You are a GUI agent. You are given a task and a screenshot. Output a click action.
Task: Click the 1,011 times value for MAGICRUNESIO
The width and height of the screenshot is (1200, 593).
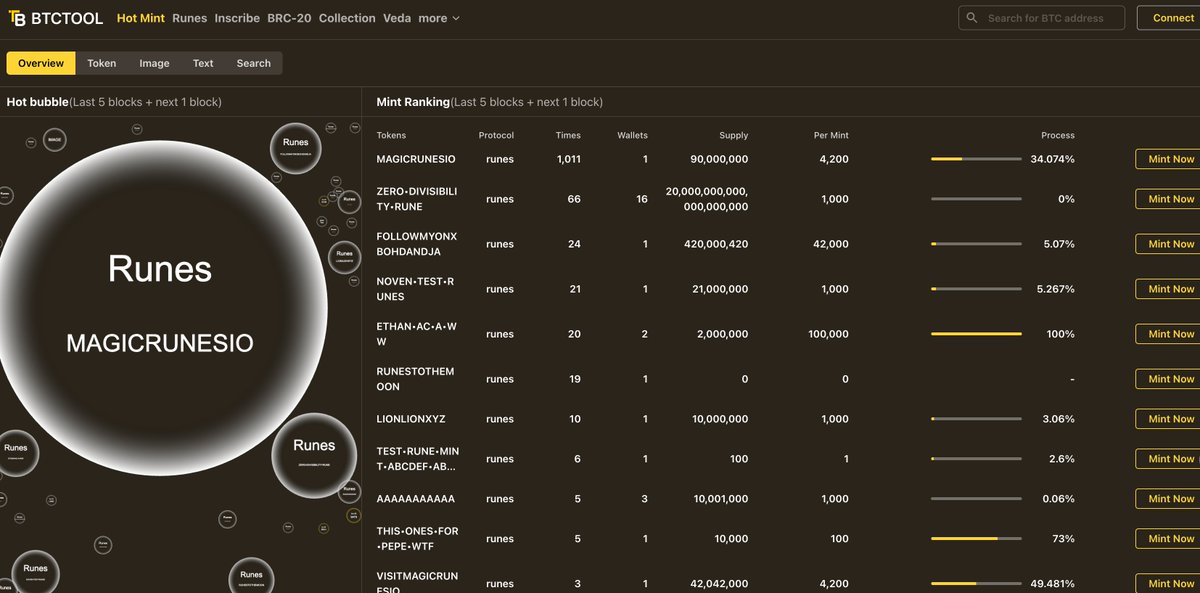[x=568, y=159]
